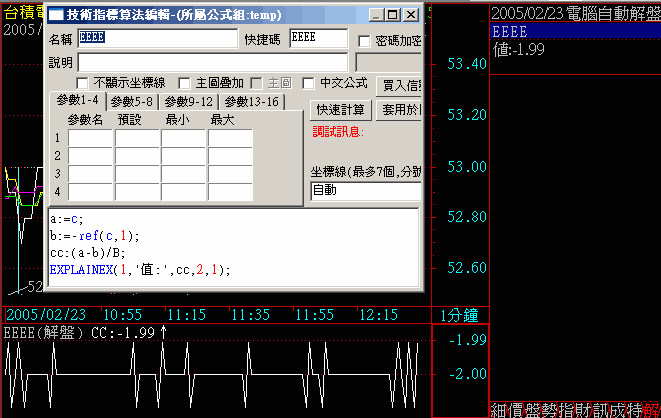Click the 套用於 button
661x418 pixels.
point(399,109)
